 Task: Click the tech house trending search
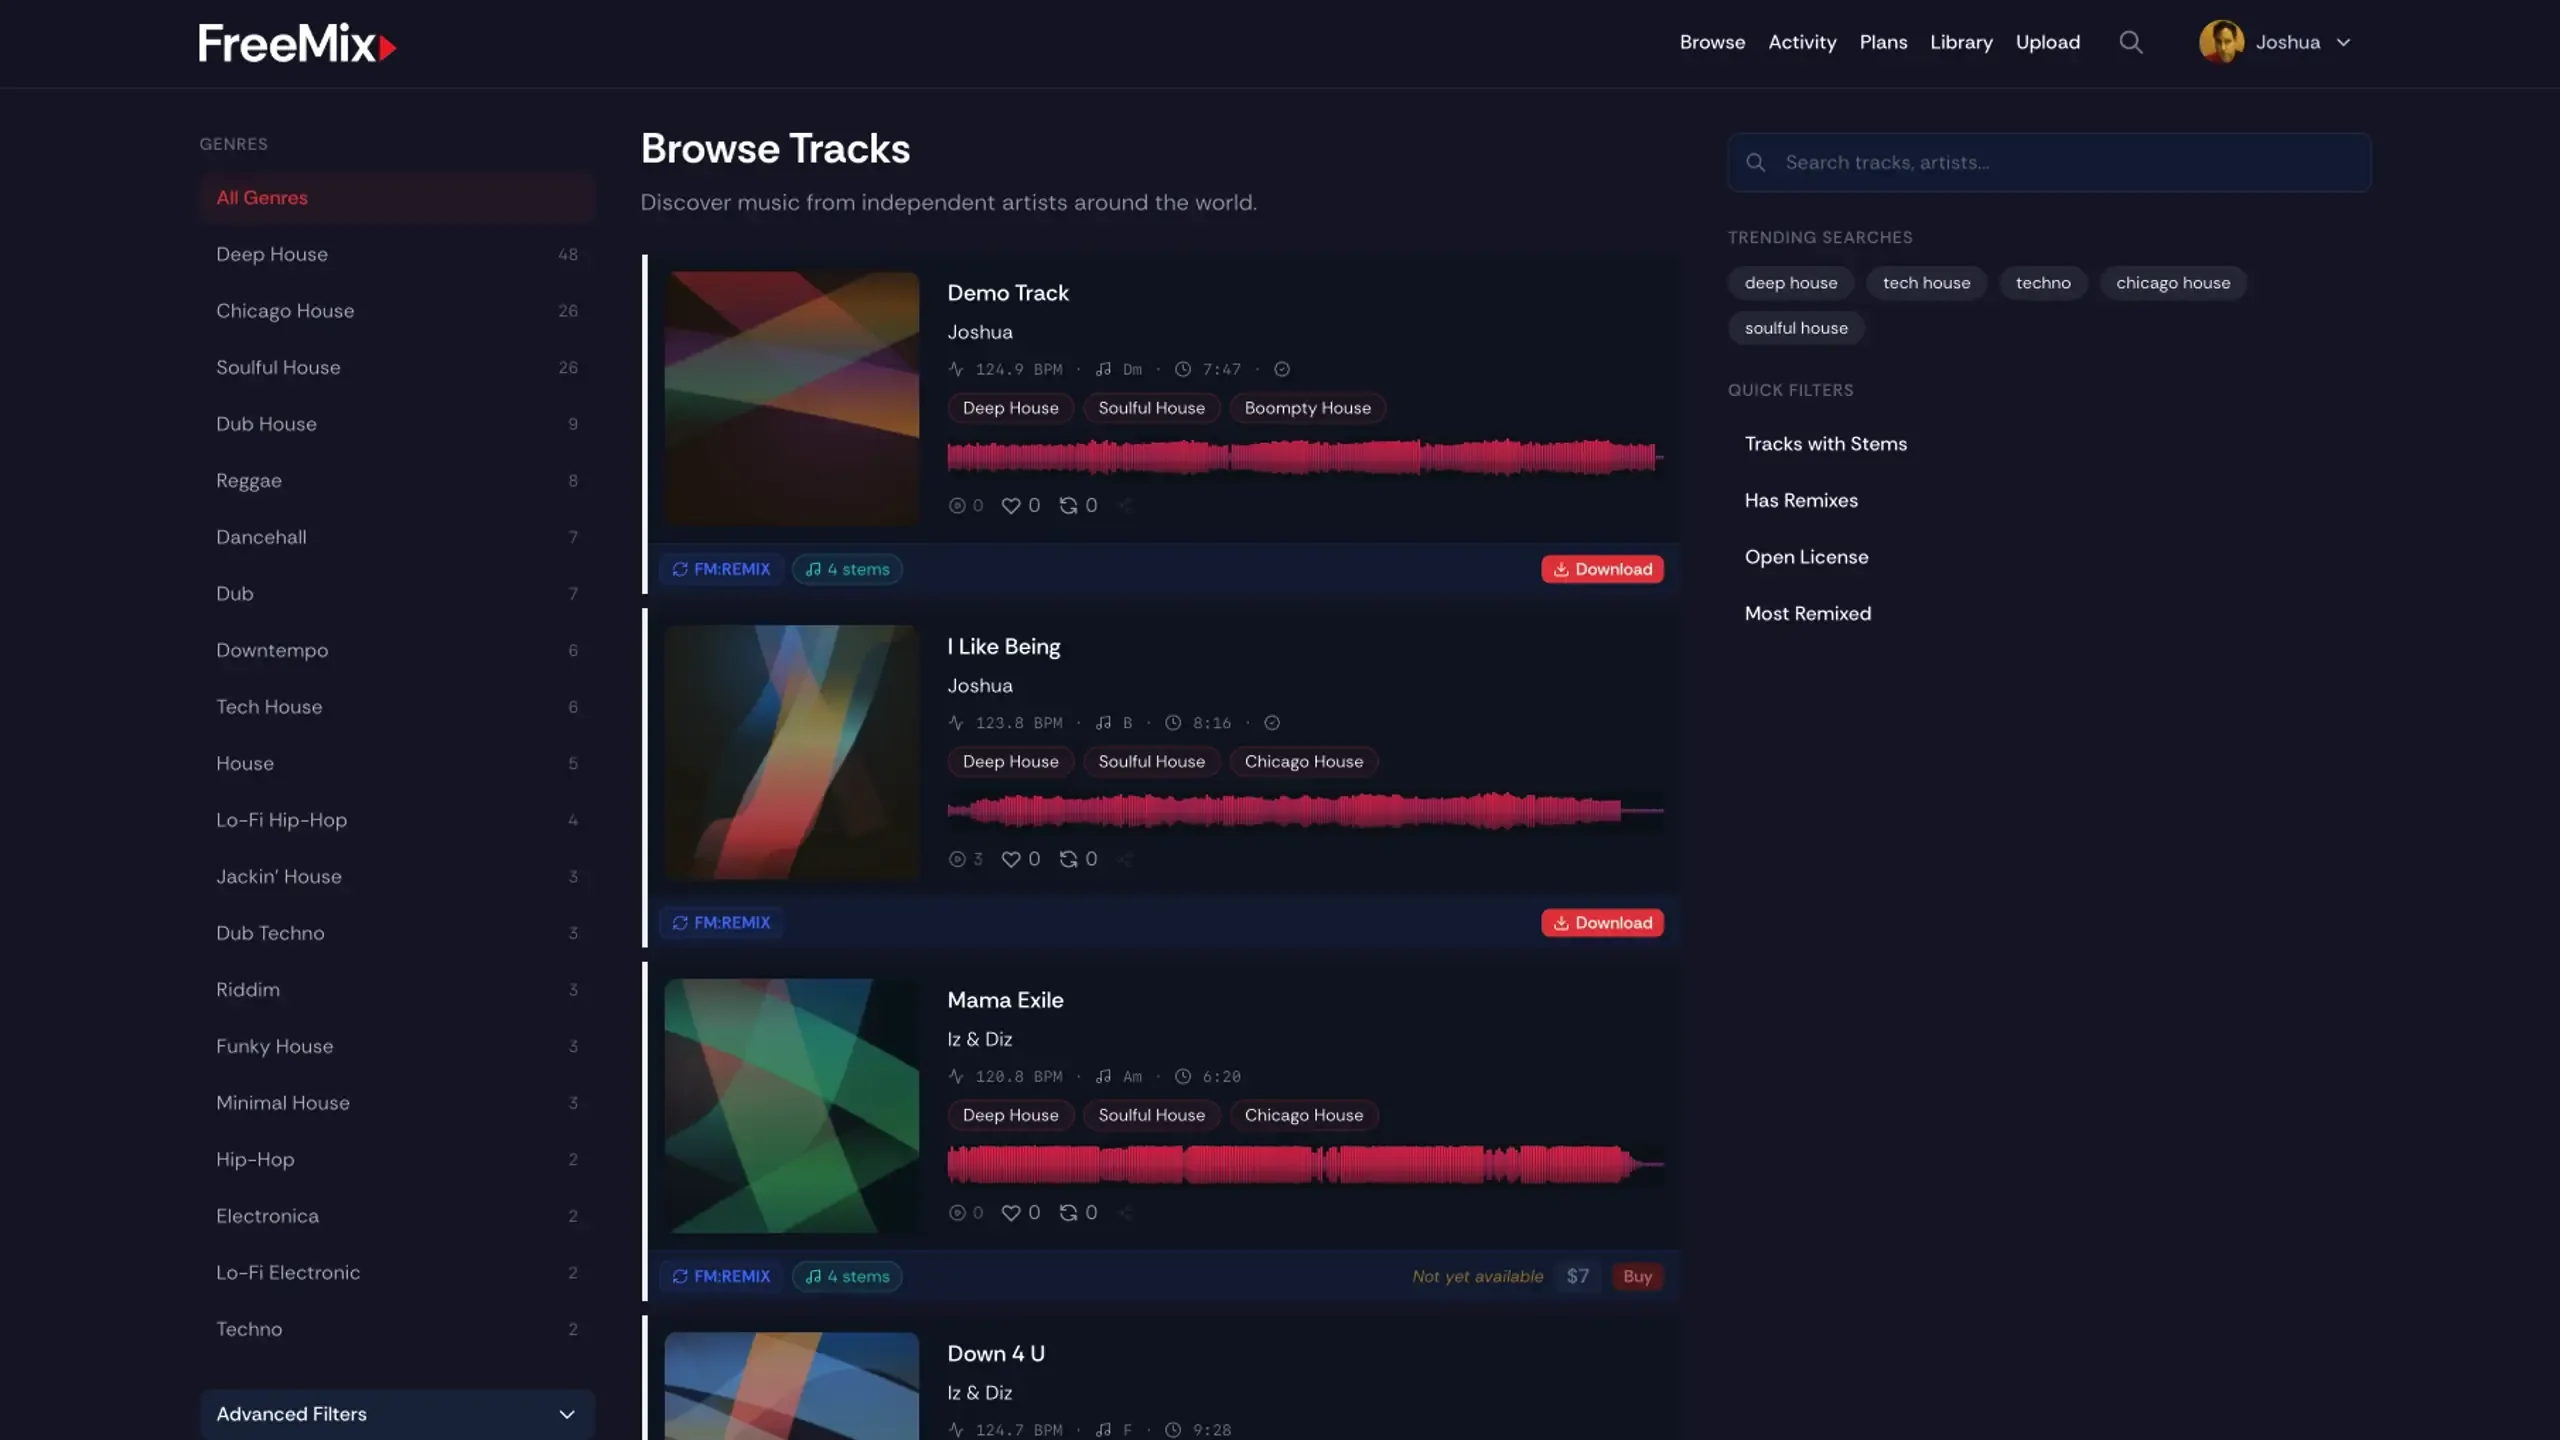pos(1926,283)
